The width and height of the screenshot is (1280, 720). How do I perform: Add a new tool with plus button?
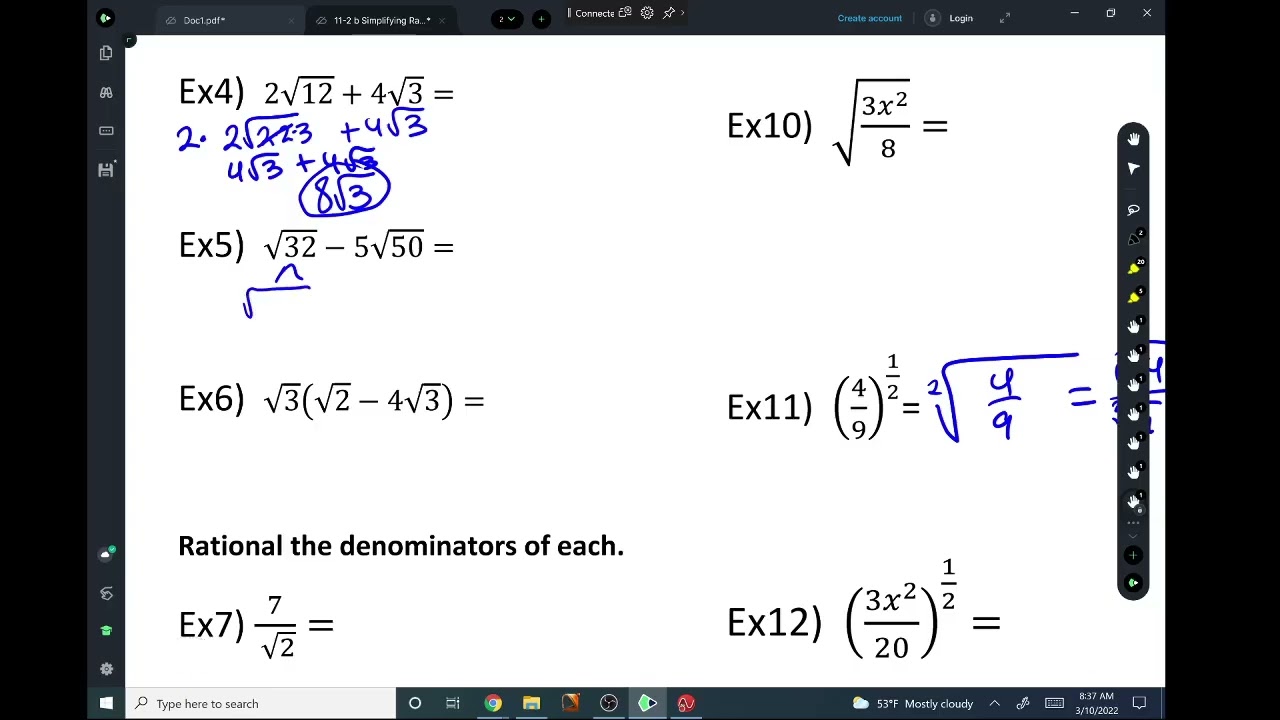point(1133,555)
